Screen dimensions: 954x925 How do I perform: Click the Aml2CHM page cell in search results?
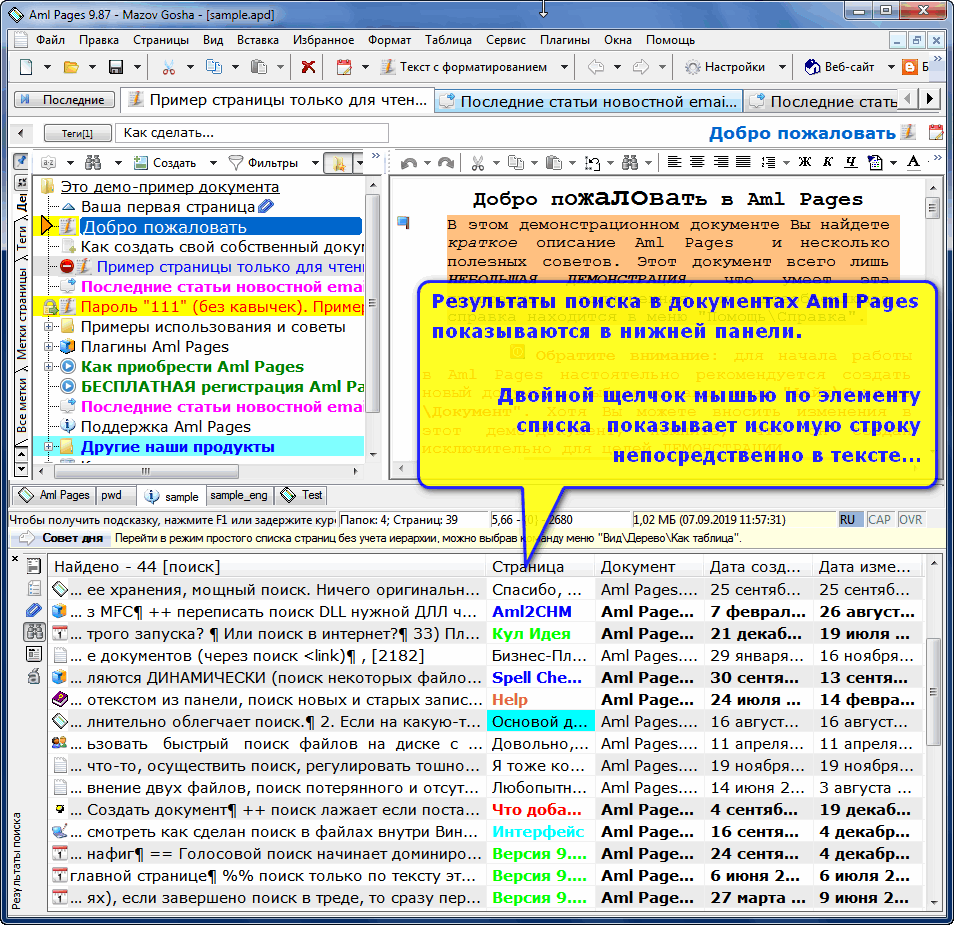click(x=541, y=612)
